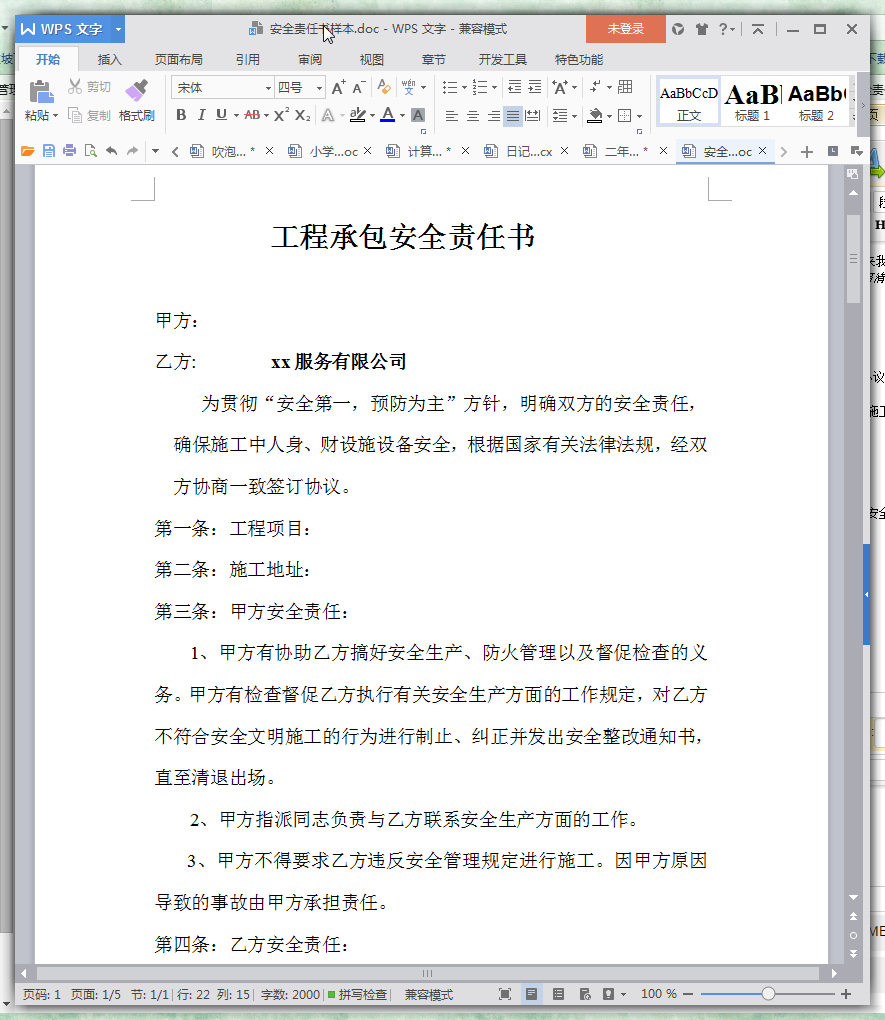Increase paragraph indent
Image resolution: width=885 pixels, height=1020 pixels.
[x=535, y=87]
